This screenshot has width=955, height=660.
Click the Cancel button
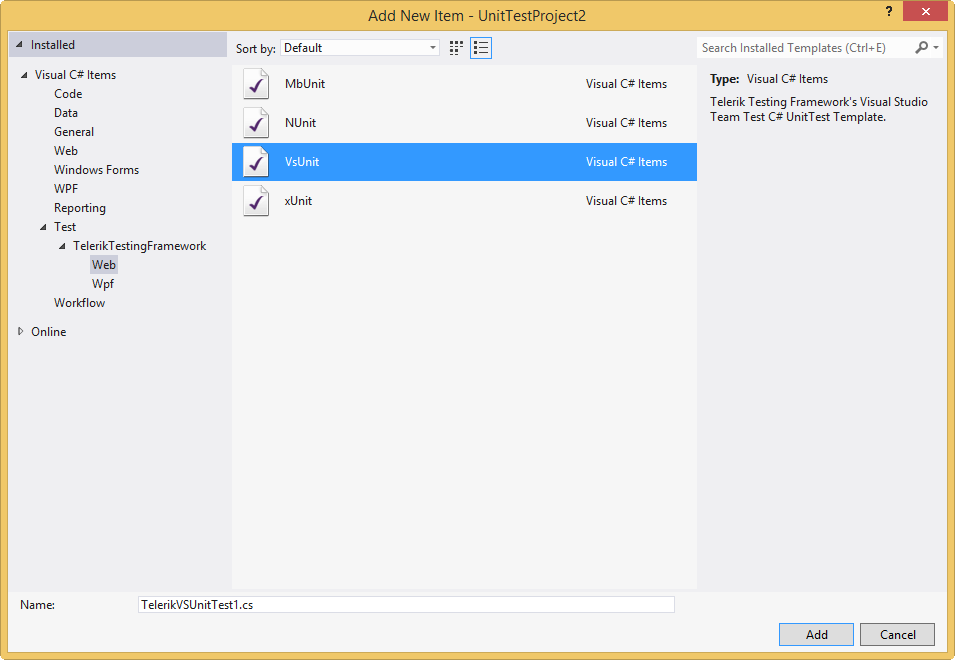pos(897,634)
